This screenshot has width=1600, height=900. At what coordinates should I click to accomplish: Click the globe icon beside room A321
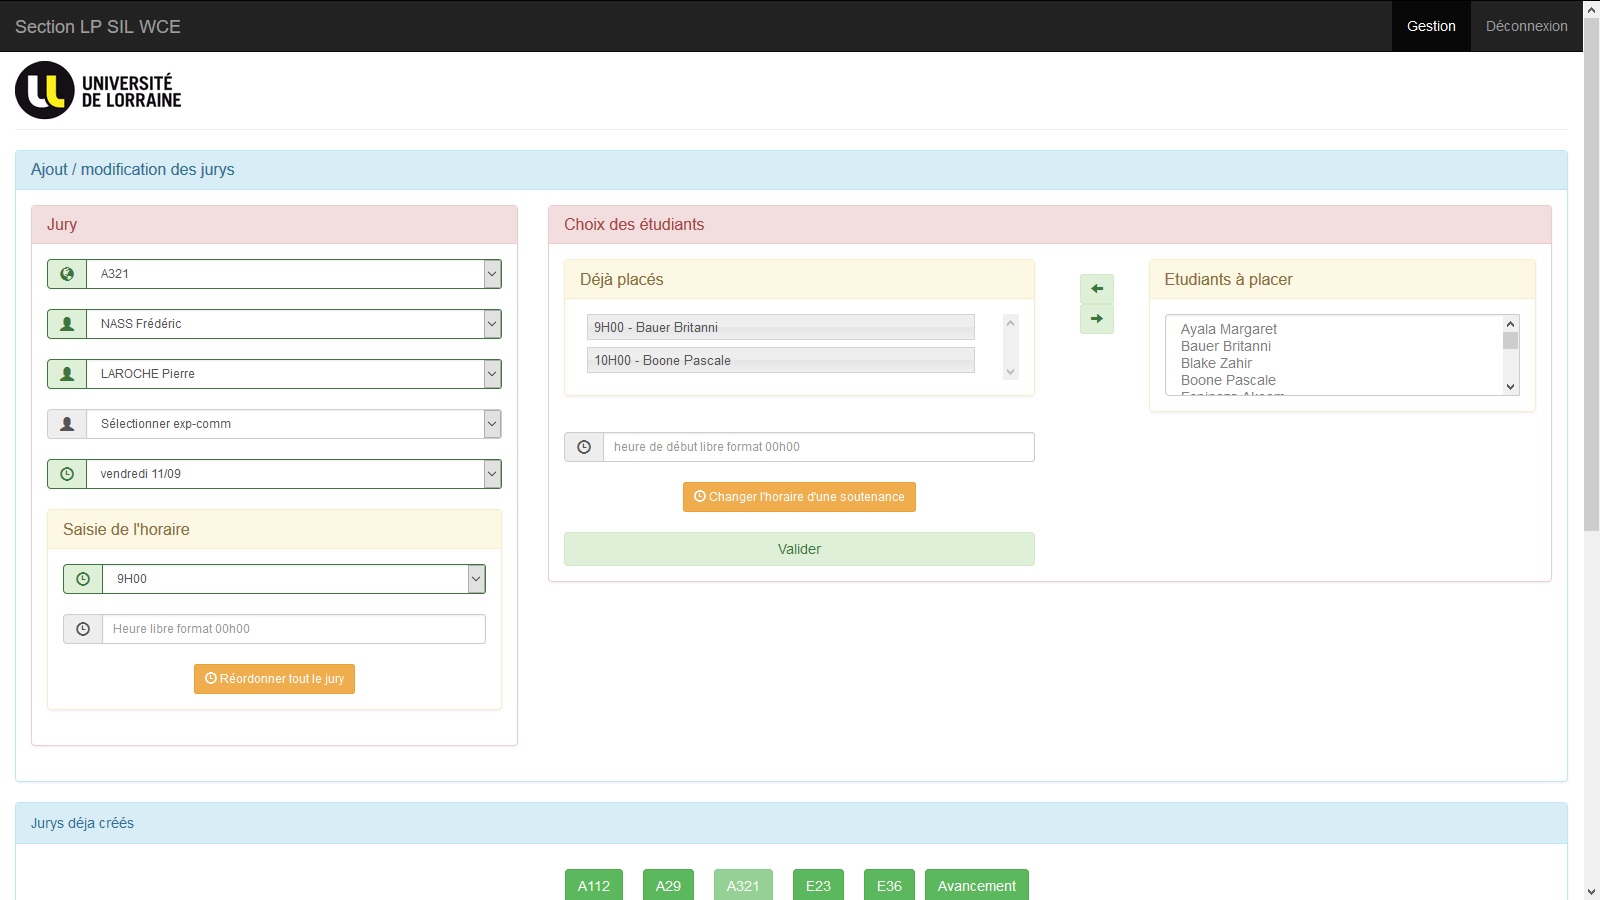pos(67,274)
